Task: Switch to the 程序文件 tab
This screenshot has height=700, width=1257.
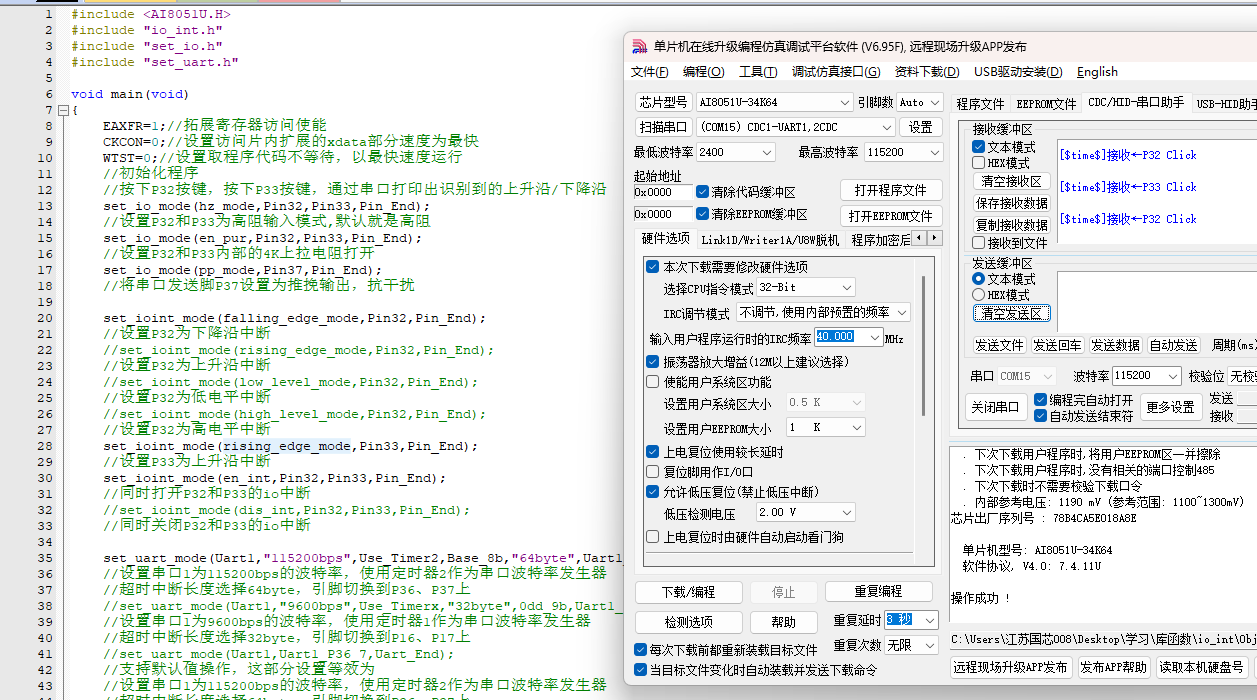Action: click(980, 104)
